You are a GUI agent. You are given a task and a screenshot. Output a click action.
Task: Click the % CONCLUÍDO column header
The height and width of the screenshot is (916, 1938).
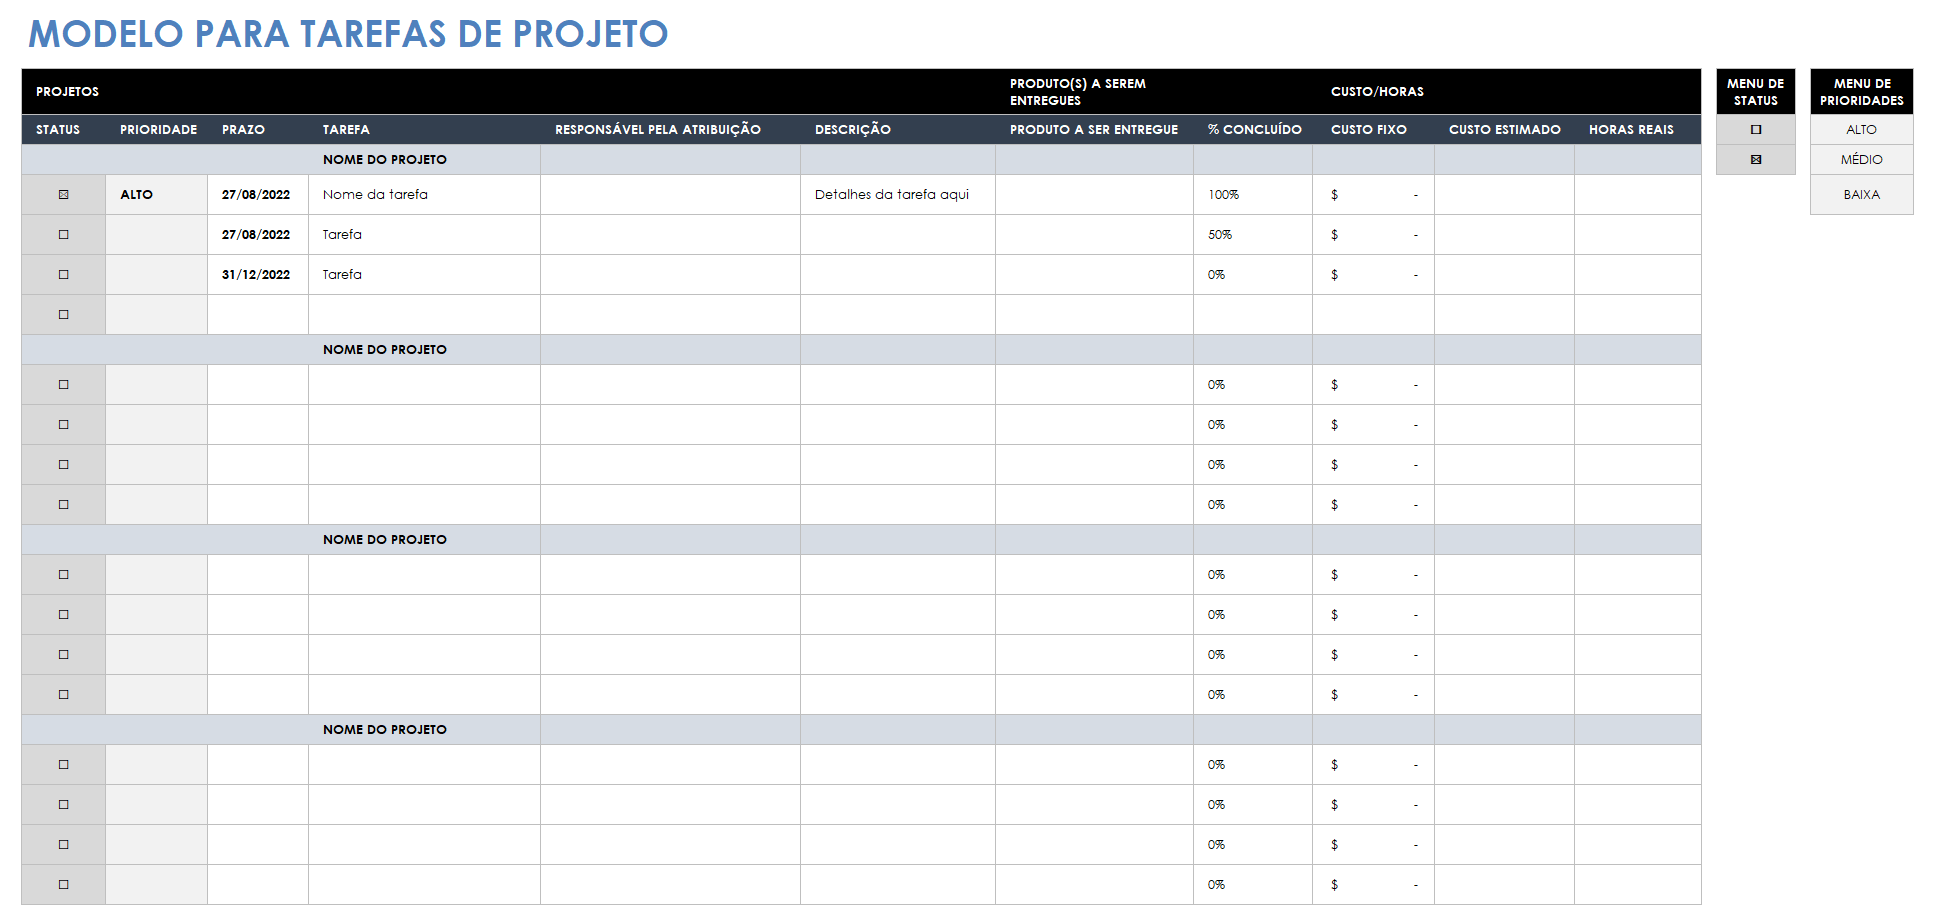point(1255,130)
